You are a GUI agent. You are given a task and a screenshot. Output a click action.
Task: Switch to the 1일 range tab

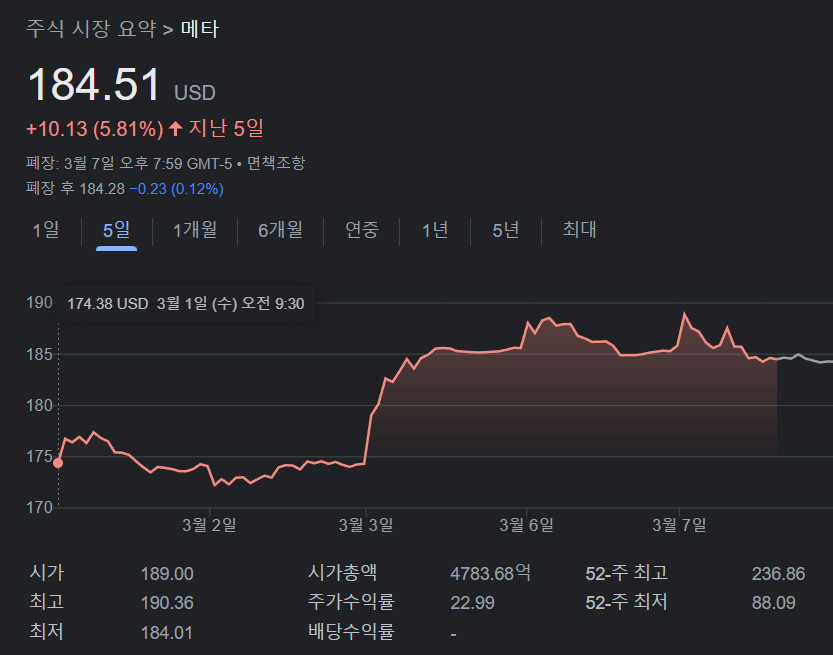coord(46,230)
